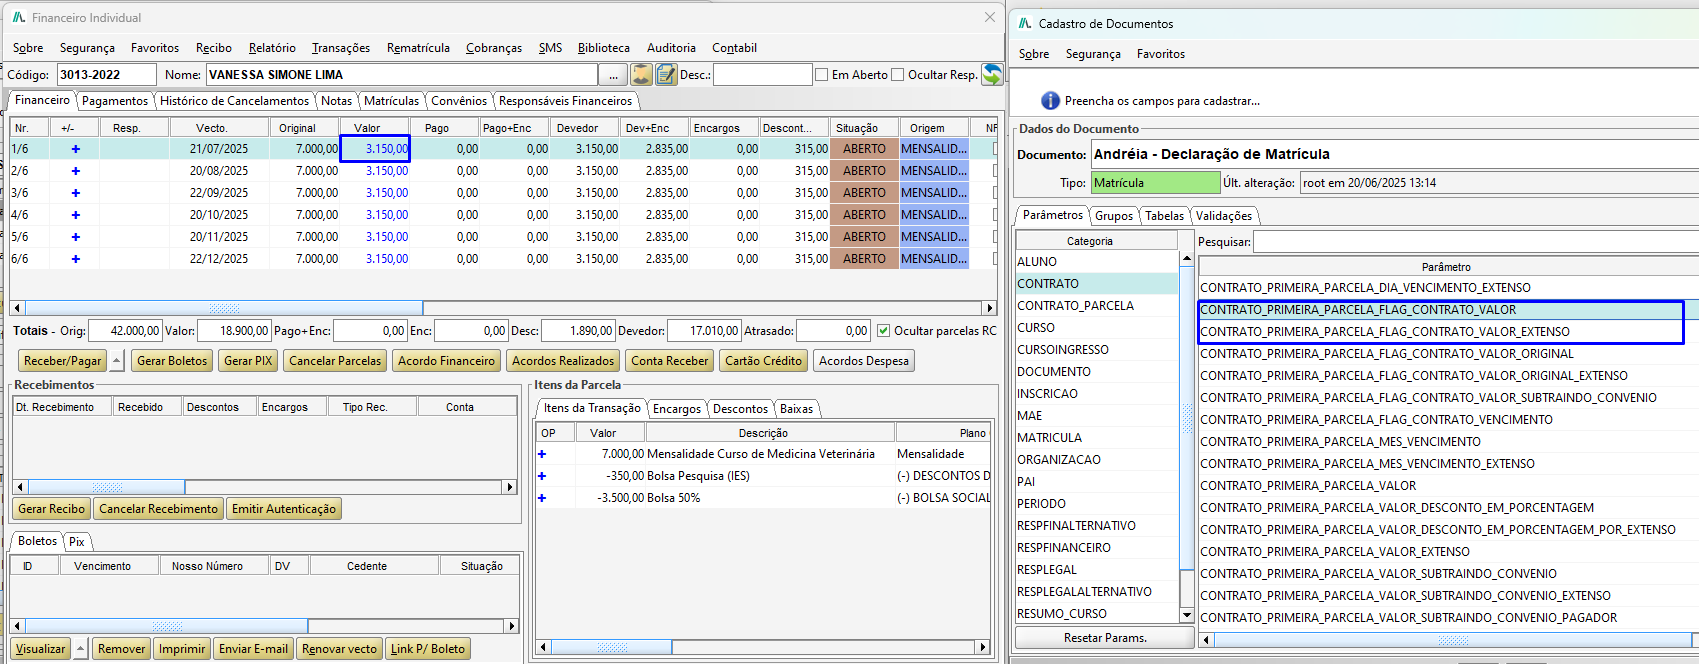The image size is (1699, 664).
Task: Click the plus icon in row 5/6
Action: coord(75,237)
